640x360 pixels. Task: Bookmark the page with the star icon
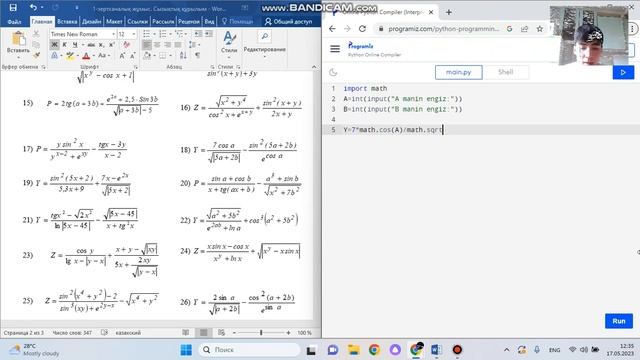tap(540, 29)
